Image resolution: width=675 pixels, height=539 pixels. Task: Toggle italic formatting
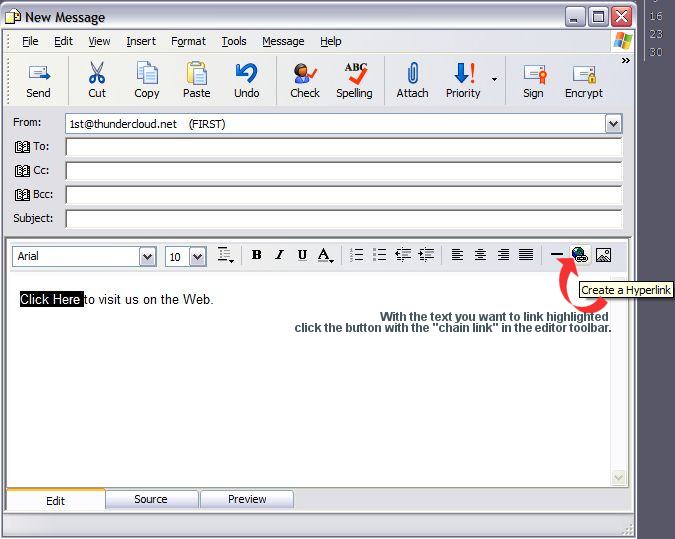point(279,255)
